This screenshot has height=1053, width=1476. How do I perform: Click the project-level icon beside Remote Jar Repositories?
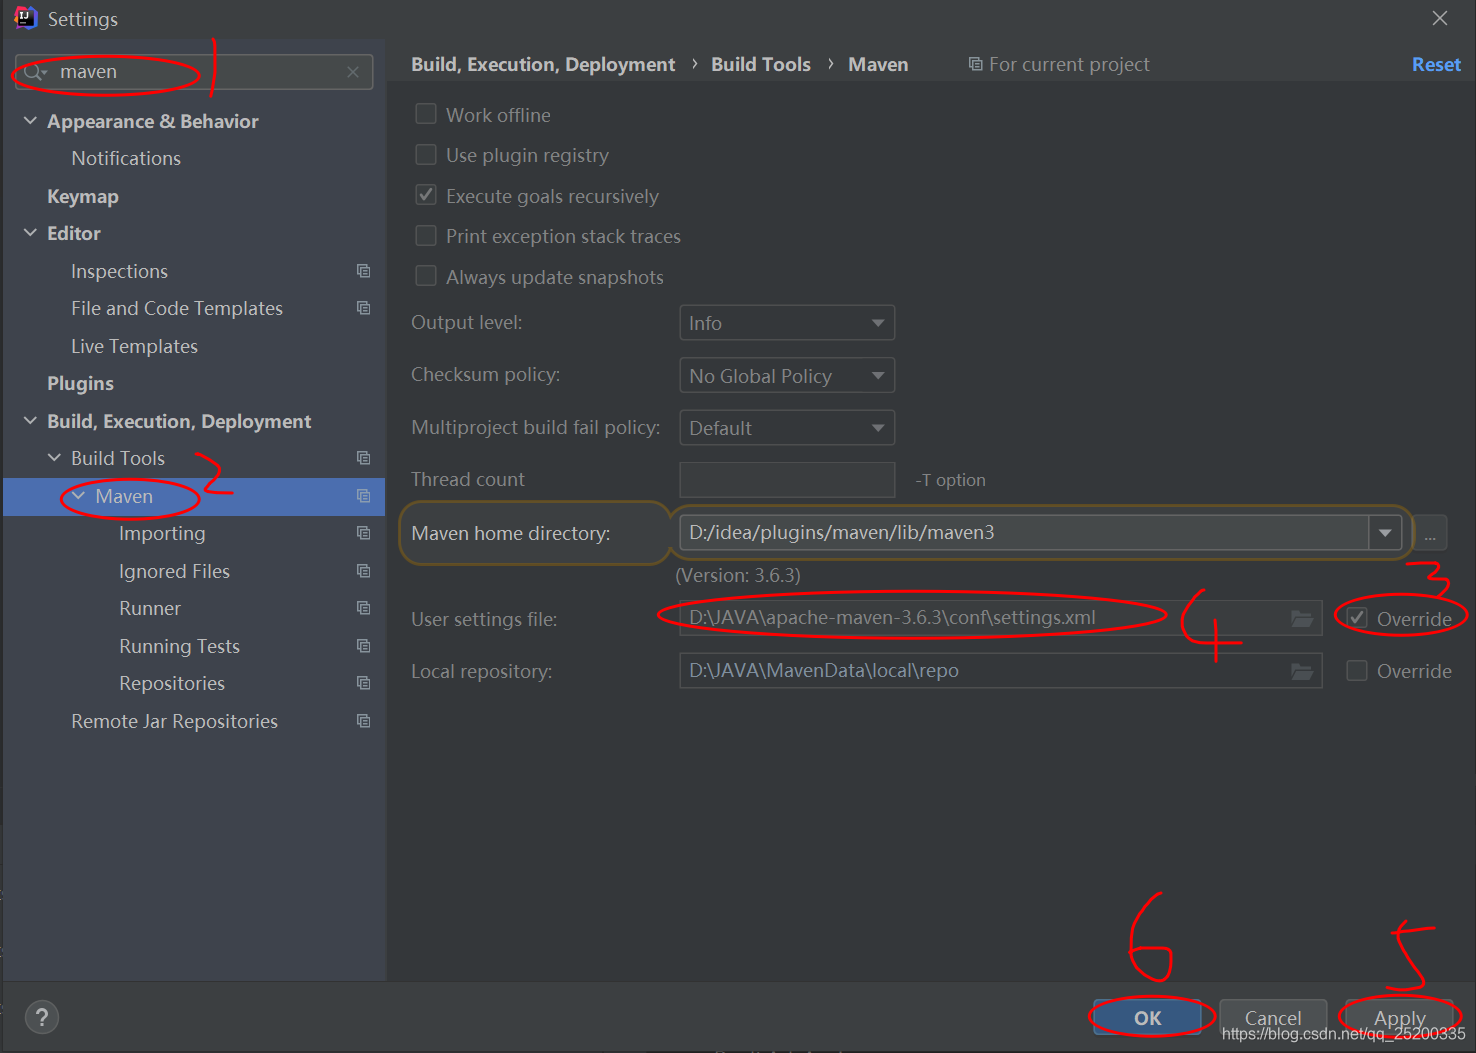pos(363,721)
